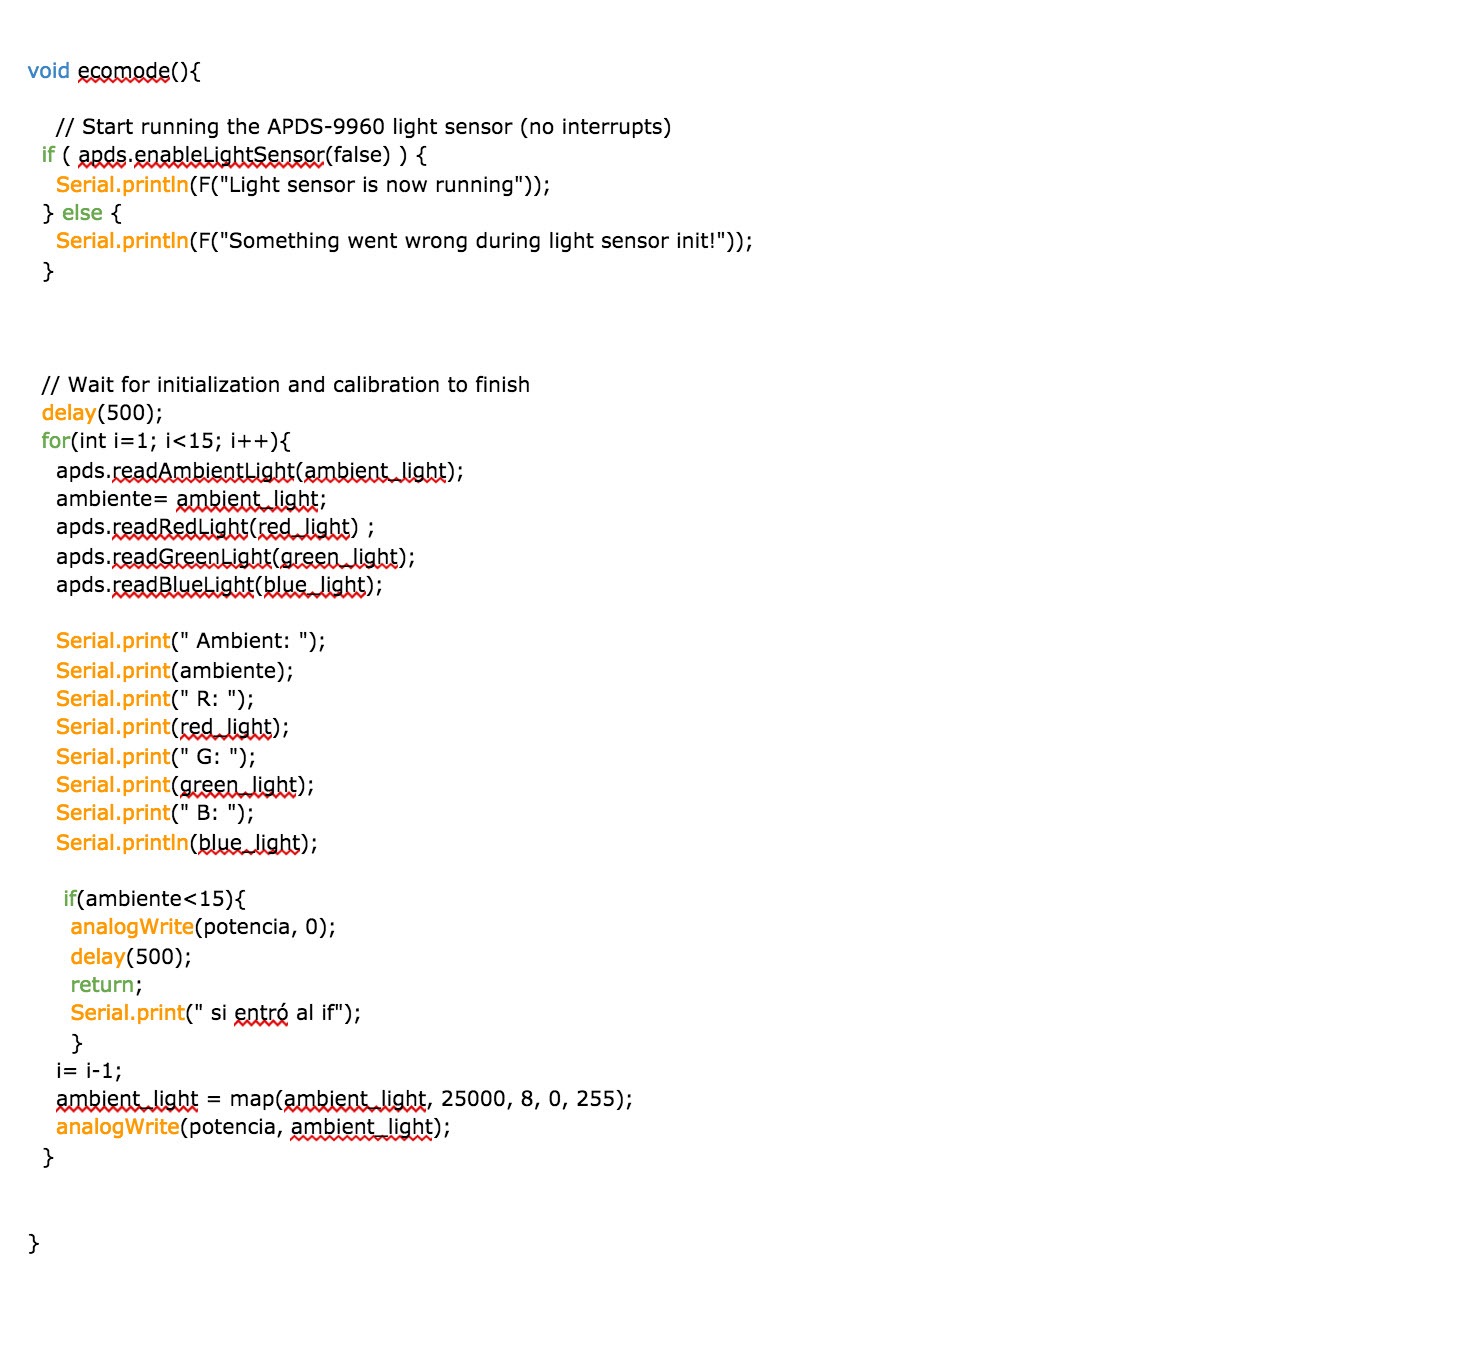The image size is (1474, 1352).
Task: Click the line Serial.println(blue_light)
Action: [x=187, y=843]
